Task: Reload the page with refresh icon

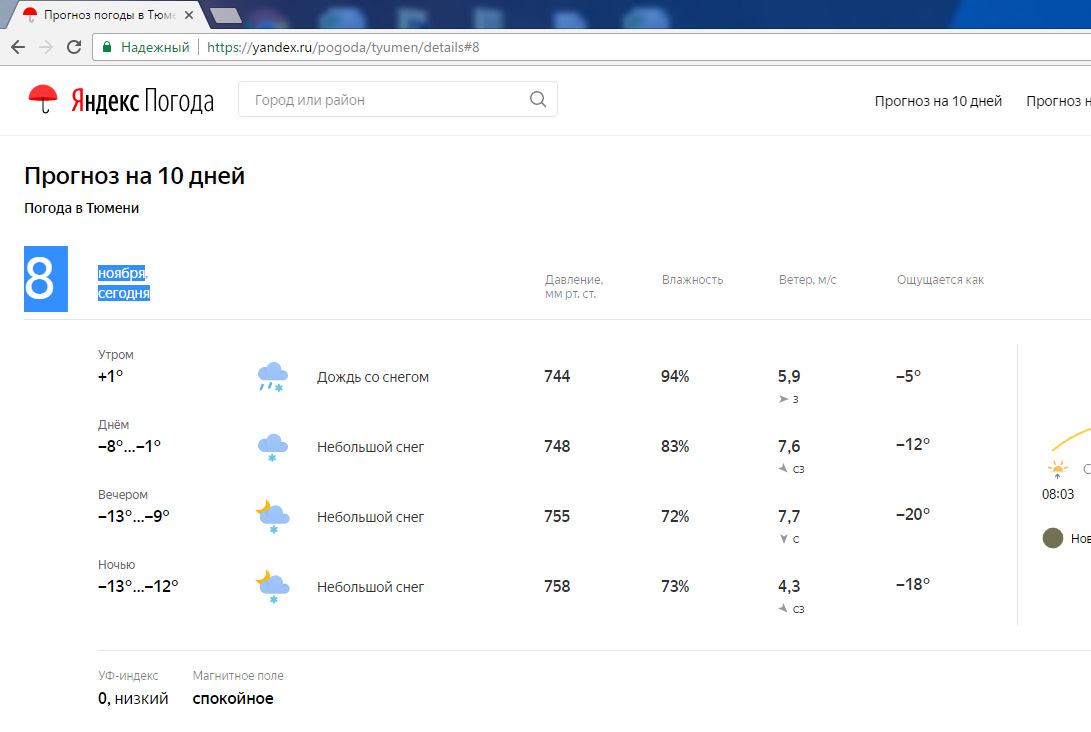Action: point(74,47)
